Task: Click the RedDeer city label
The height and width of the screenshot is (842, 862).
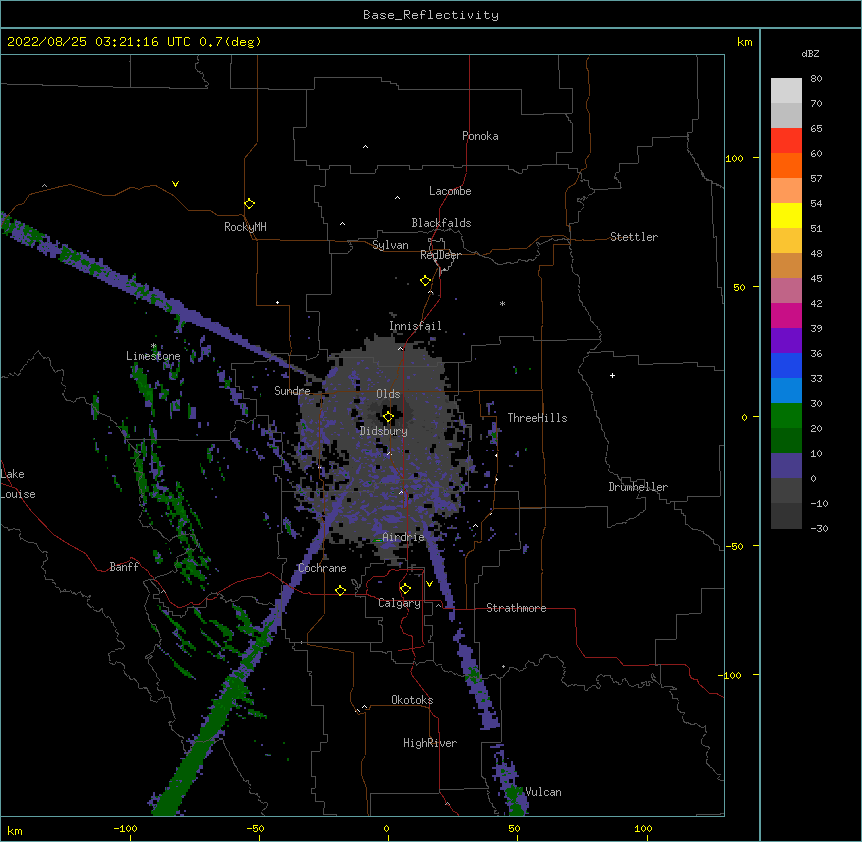Action: 440,255
